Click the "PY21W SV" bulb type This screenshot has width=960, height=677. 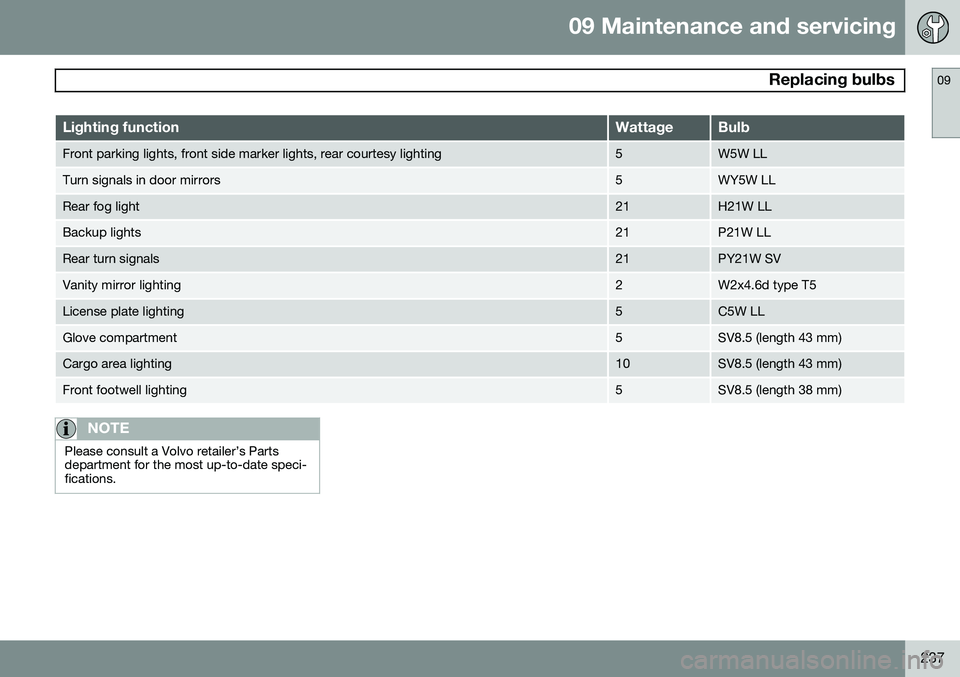point(749,259)
